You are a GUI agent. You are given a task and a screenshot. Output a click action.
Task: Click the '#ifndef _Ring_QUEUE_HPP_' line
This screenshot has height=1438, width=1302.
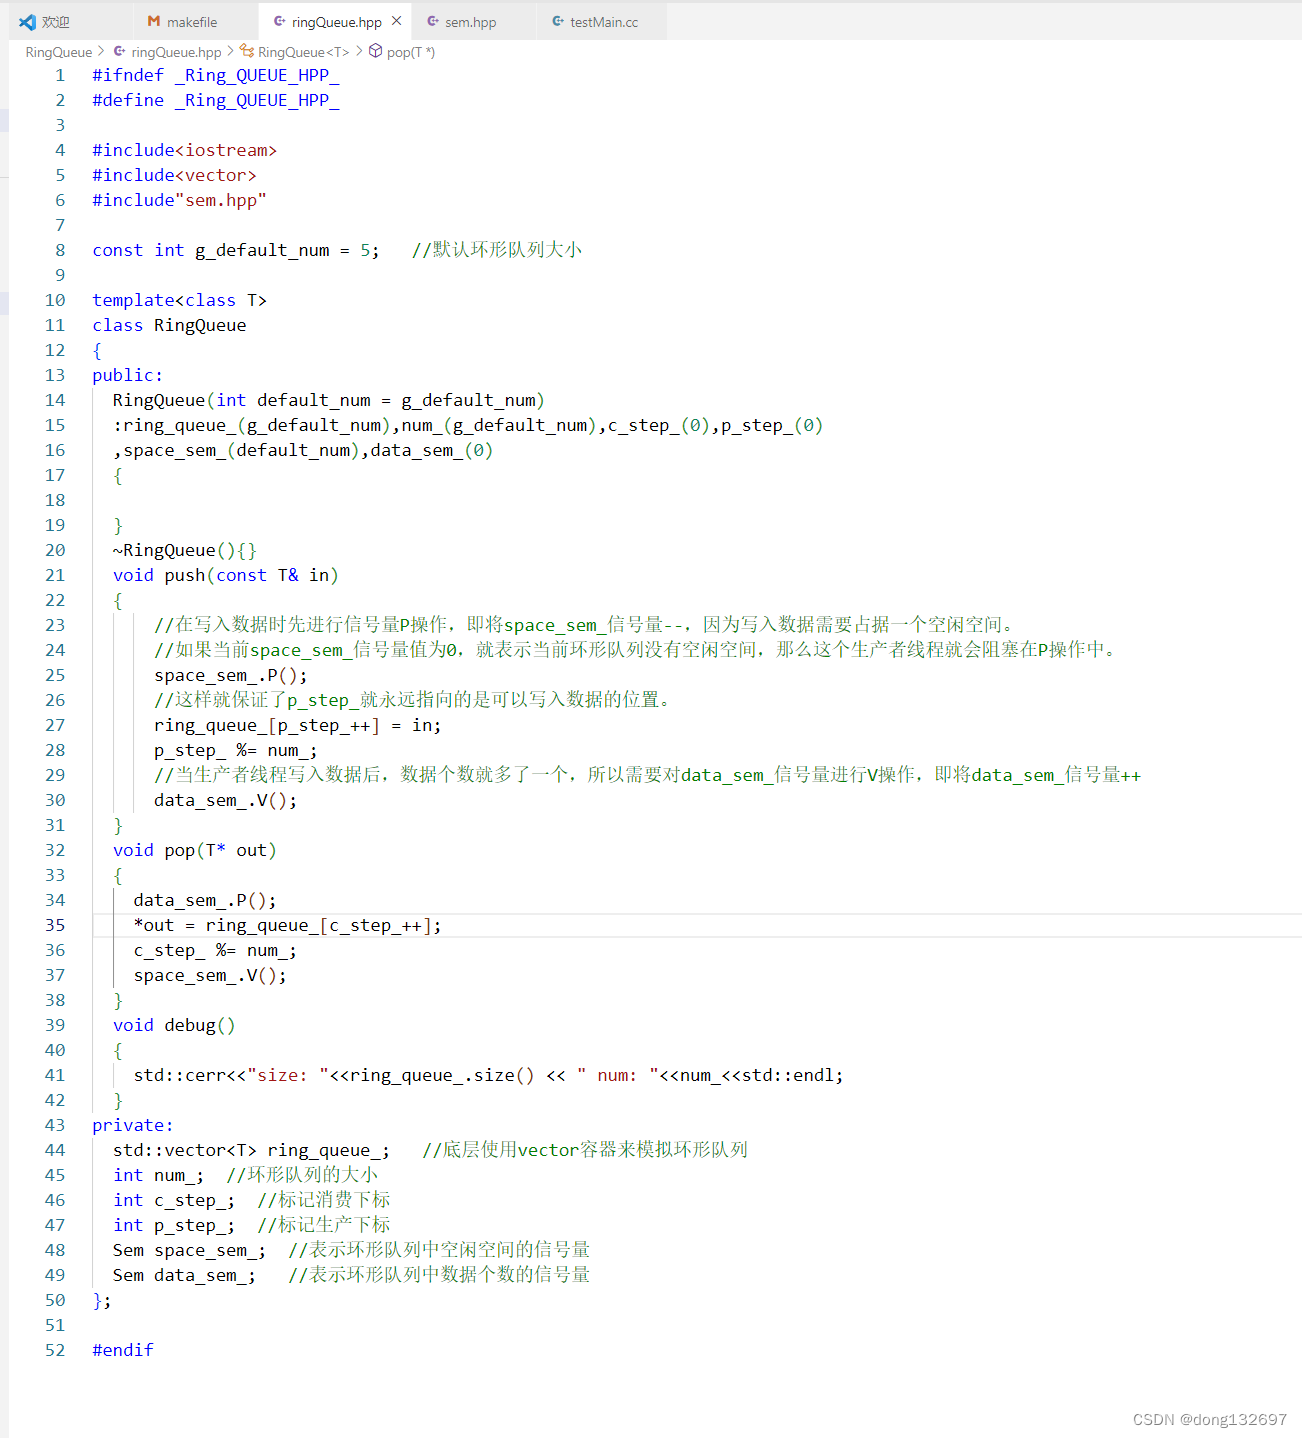216,75
